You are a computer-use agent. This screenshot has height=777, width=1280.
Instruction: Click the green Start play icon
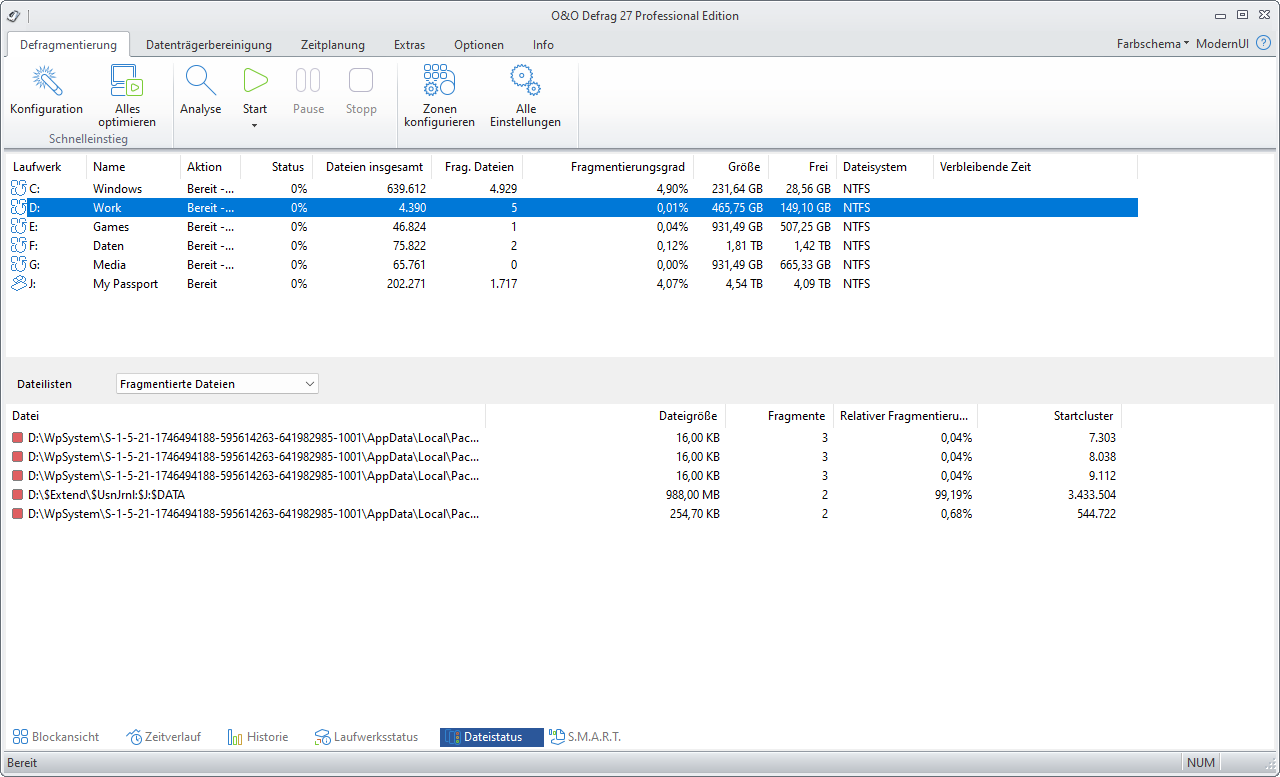(x=255, y=81)
